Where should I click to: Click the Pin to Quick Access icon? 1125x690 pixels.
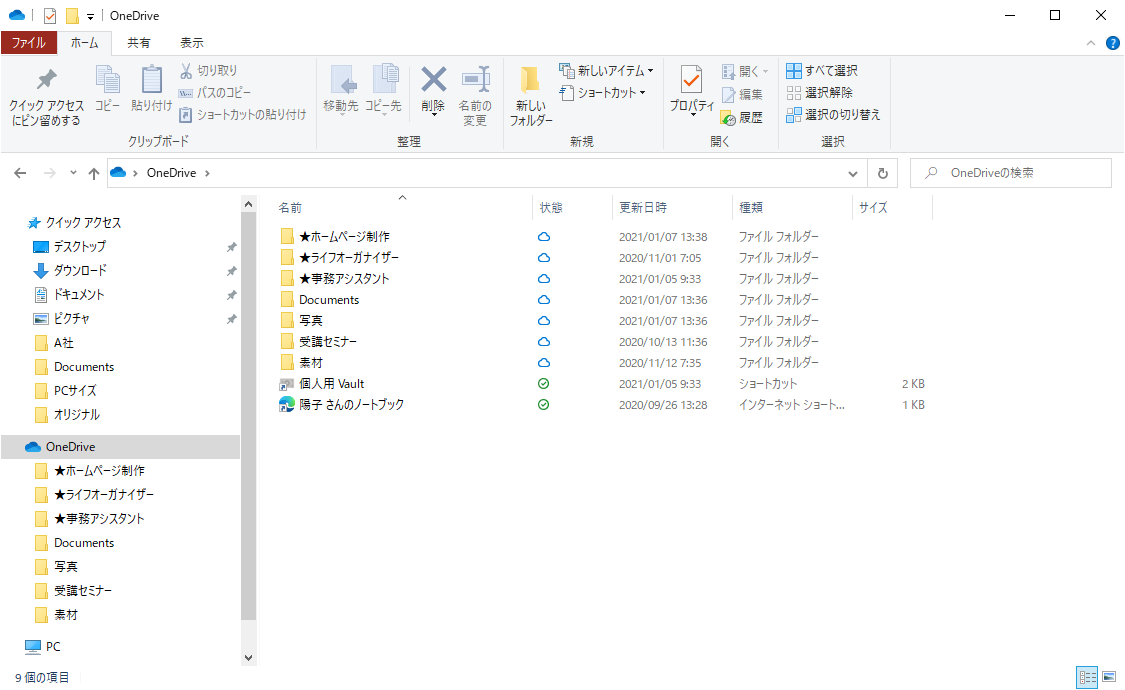pos(47,80)
